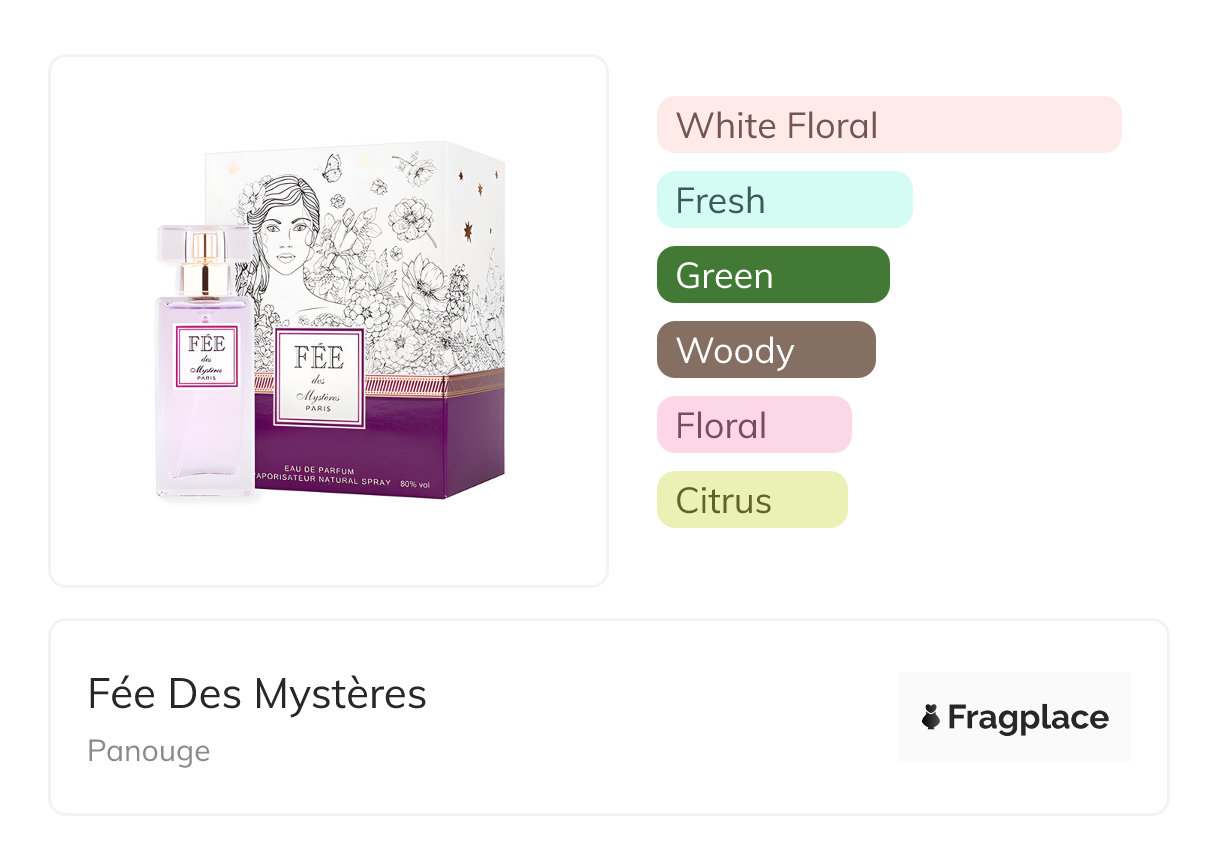Click the purple perfume bottle image
This screenshot has height=864, width=1218.
[x=205, y=360]
